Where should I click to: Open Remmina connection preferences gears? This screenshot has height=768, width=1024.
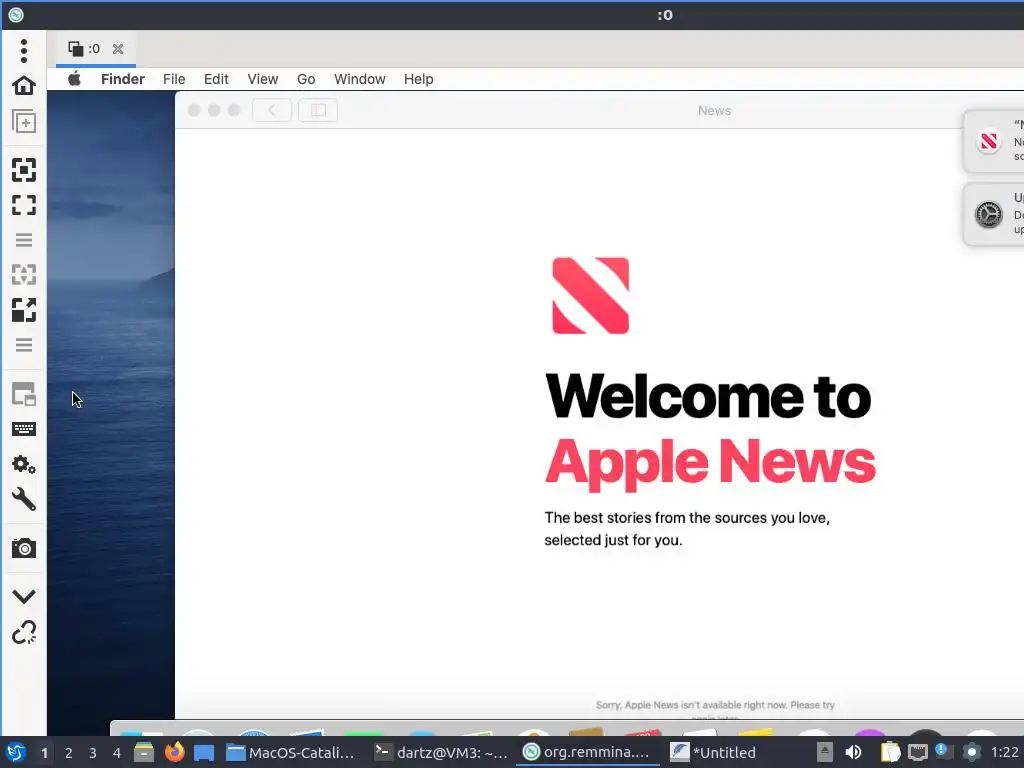coord(24,464)
